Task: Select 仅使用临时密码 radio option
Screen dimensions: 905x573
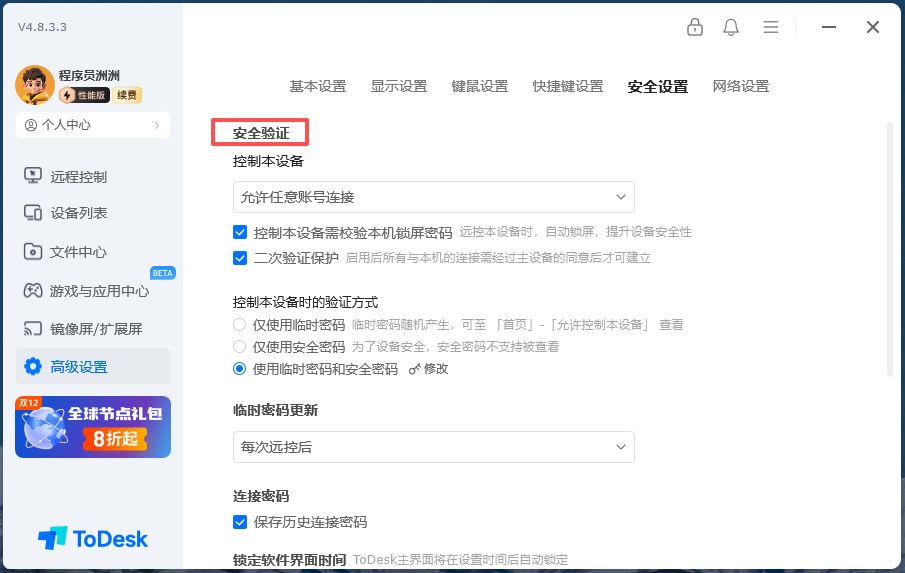Action: coord(240,324)
